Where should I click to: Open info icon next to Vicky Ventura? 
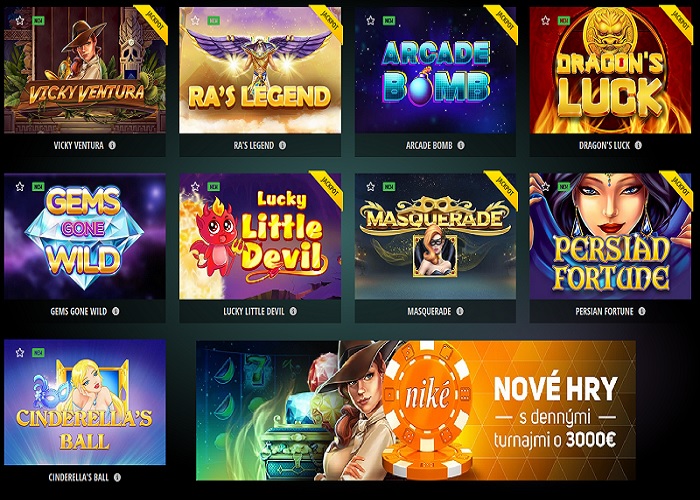click(x=112, y=145)
